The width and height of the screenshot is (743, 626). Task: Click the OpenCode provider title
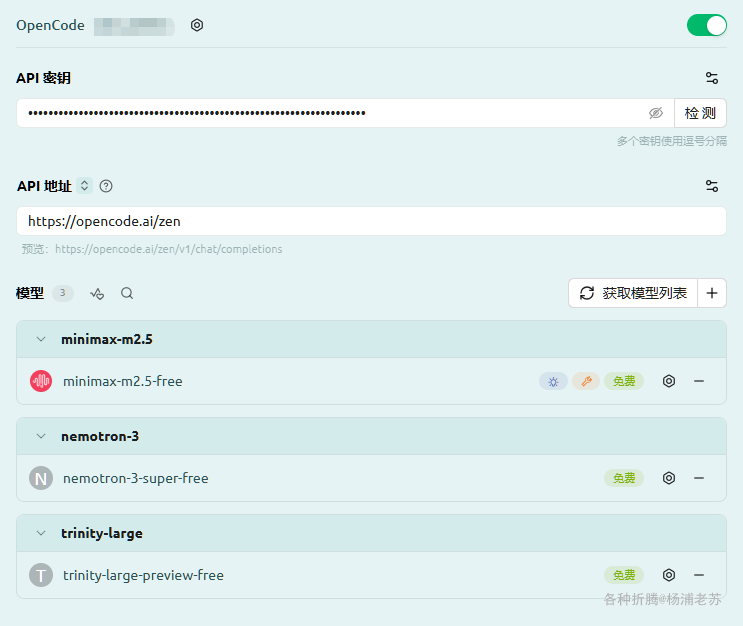(50, 25)
